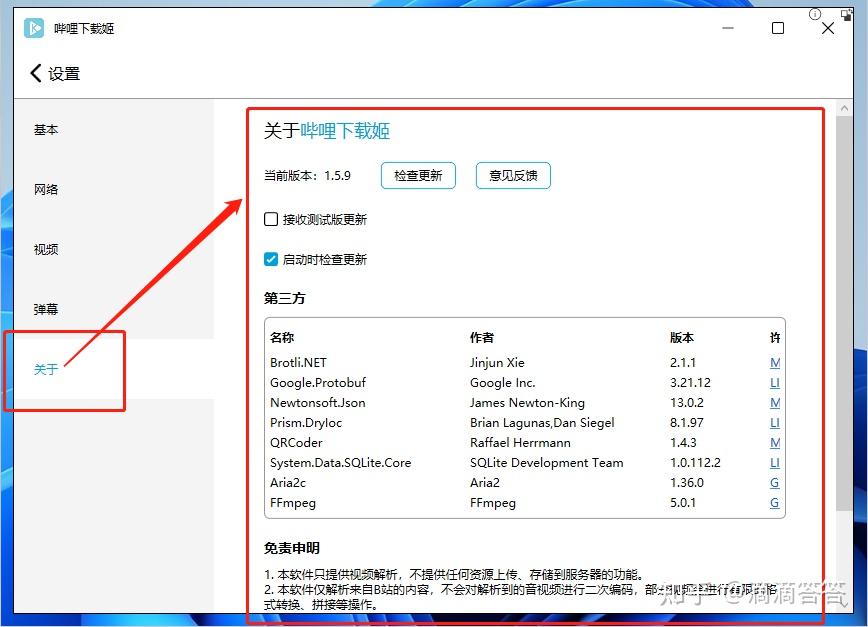Open license link for Google.Protobuf row
The height and width of the screenshot is (627, 868).
pyautogui.click(x=775, y=383)
